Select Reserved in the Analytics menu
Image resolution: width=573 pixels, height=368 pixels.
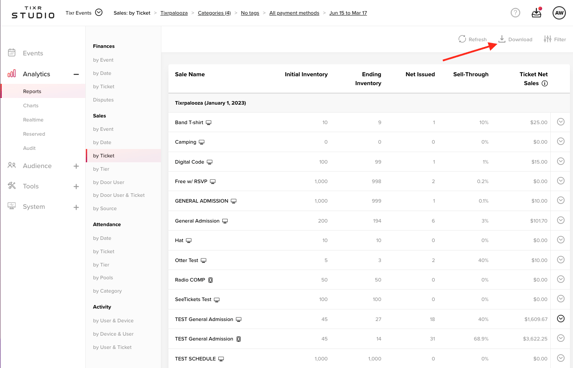pyautogui.click(x=34, y=134)
